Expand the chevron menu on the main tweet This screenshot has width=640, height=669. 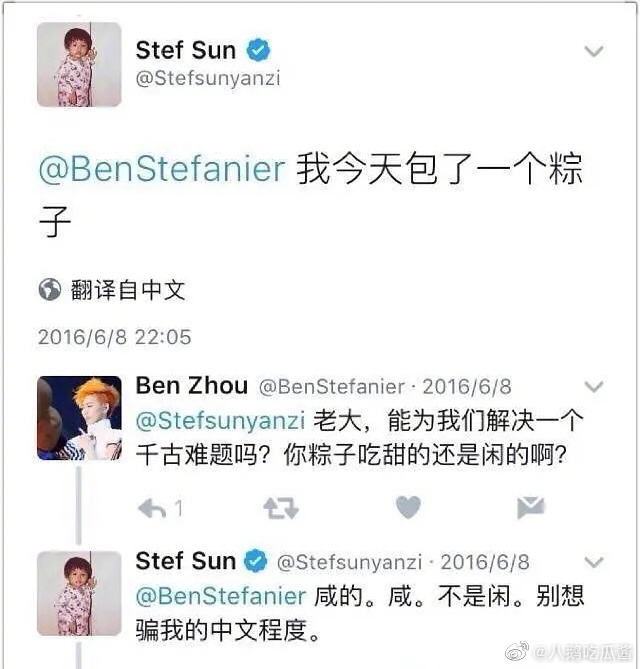594,51
